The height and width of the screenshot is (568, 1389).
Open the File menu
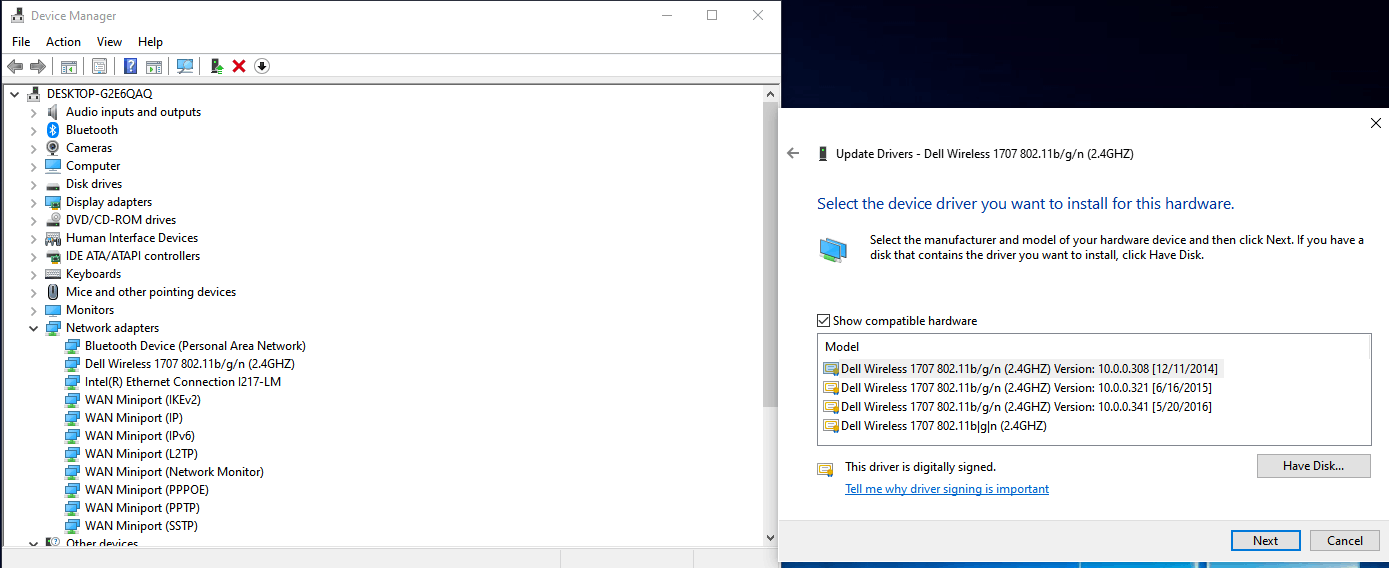(21, 42)
